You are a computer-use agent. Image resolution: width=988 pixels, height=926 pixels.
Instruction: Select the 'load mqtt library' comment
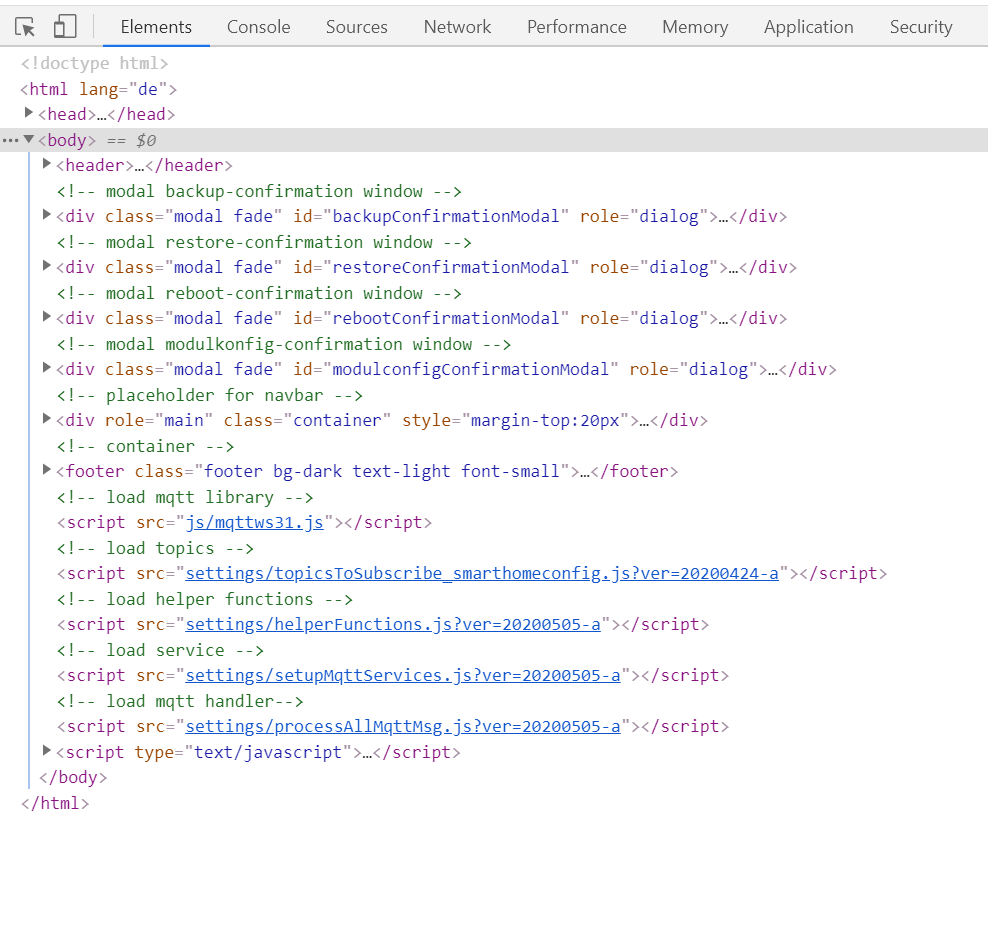185,498
